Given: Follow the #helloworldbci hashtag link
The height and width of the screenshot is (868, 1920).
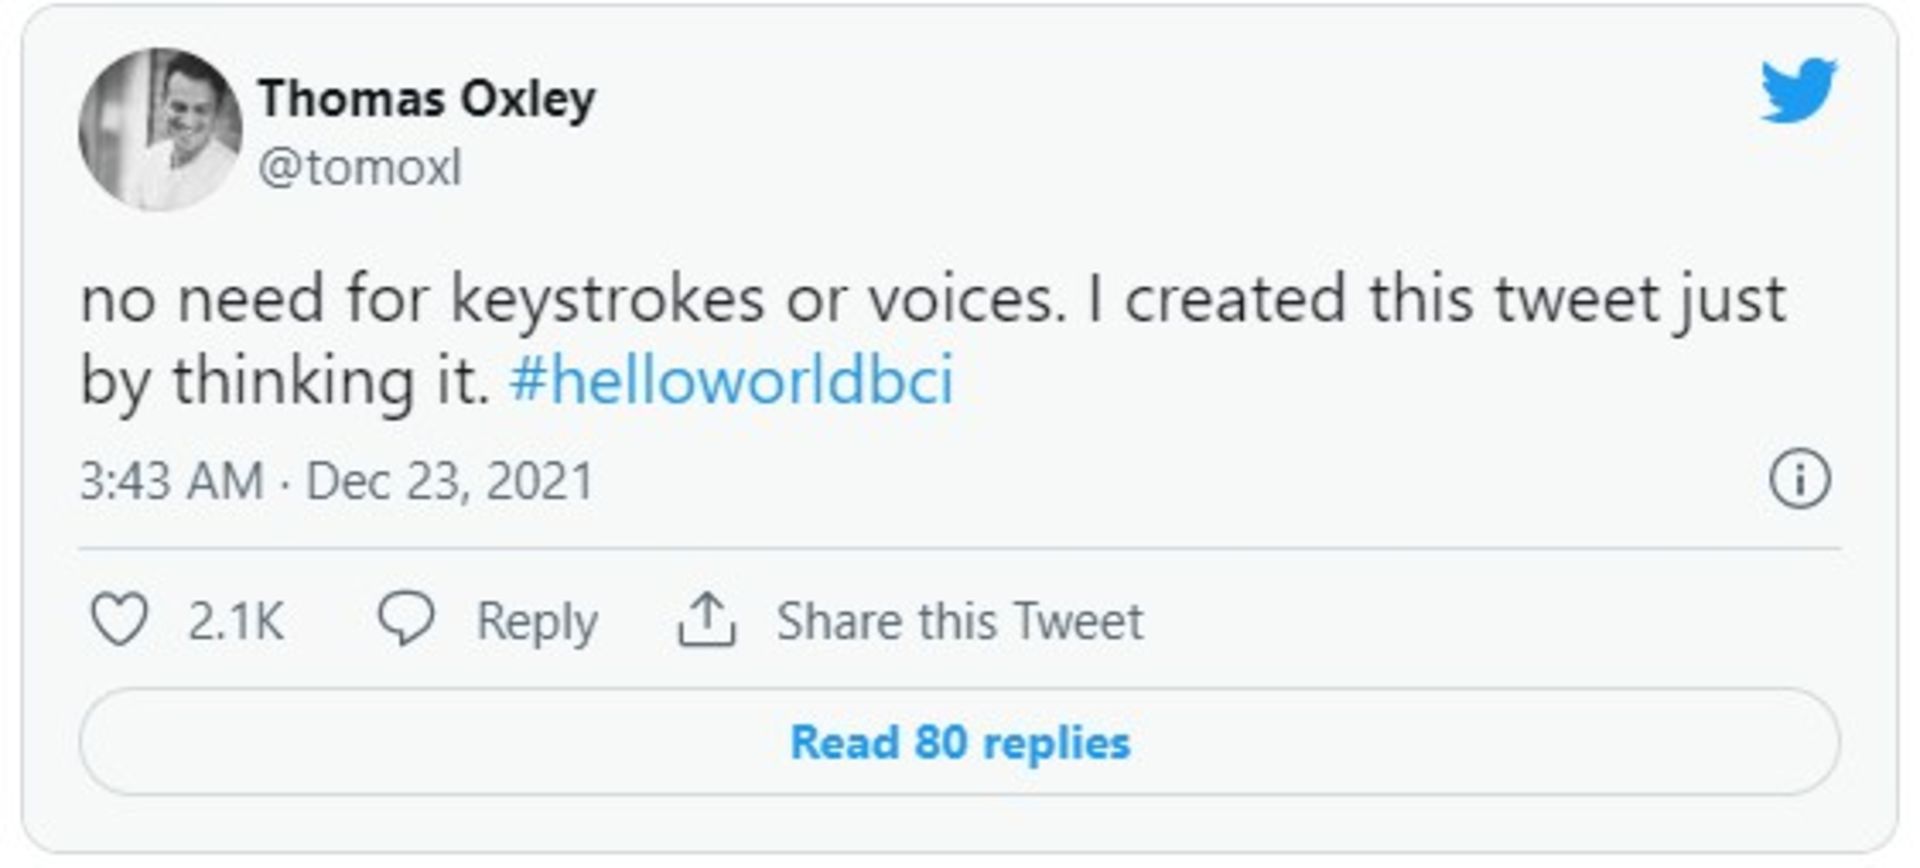Looking at the screenshot, I should (731, 380).
